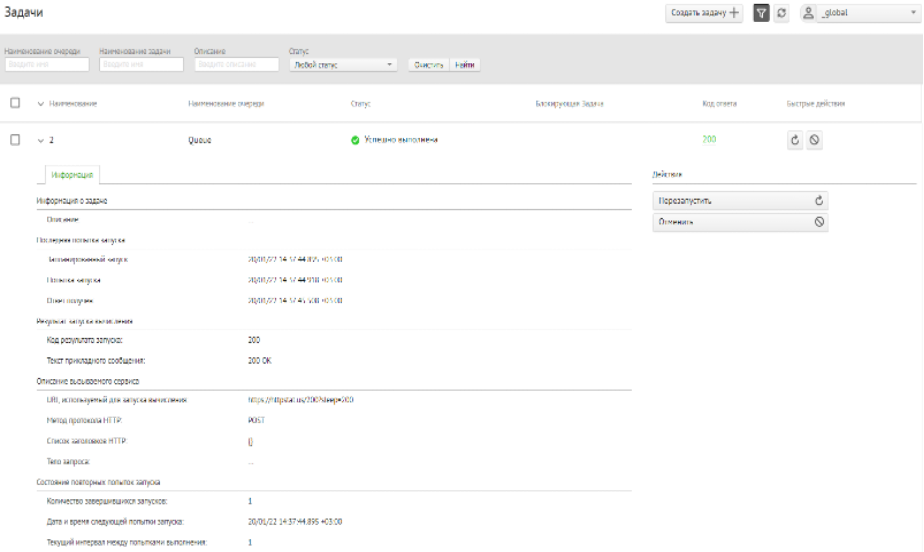
Task: Click the '{}' HTTP headers value
Action: click(x=250, y=441)
